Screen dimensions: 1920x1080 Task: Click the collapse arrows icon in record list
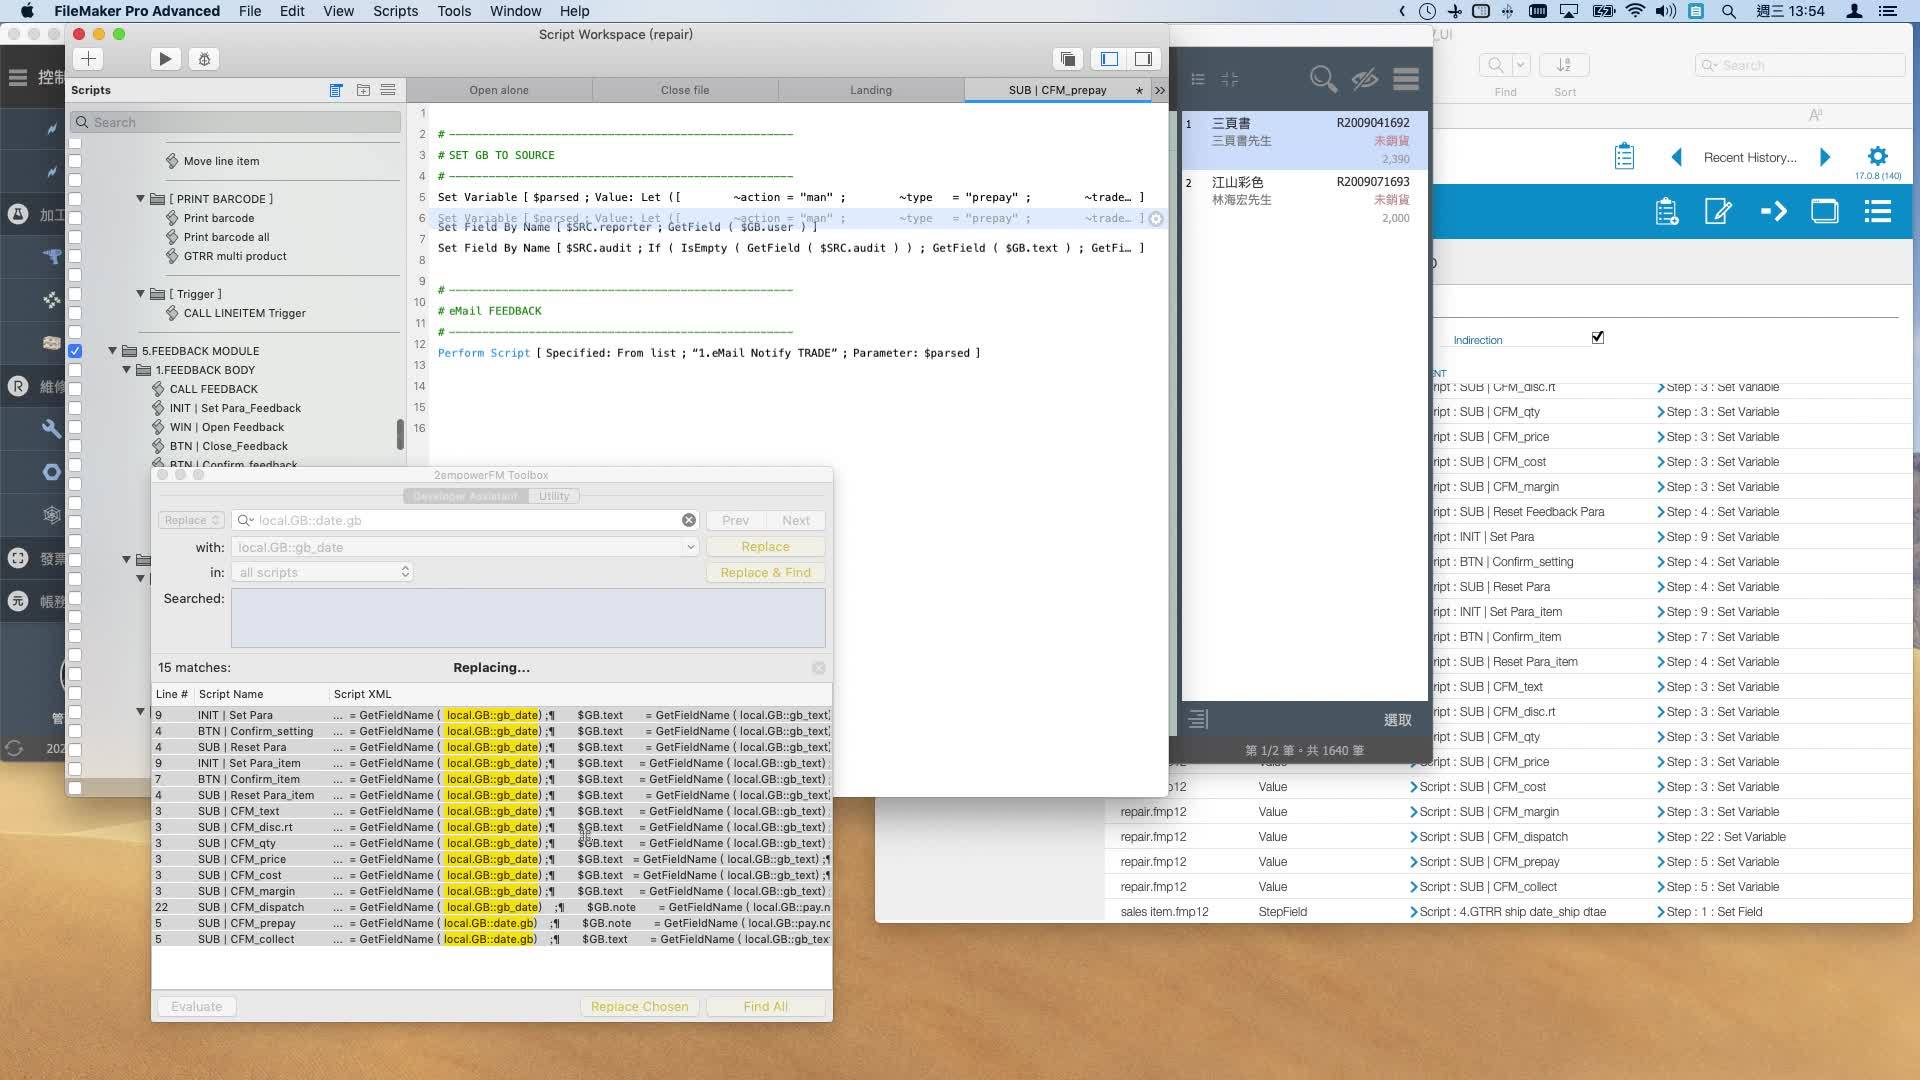(x=1230, y=79)
